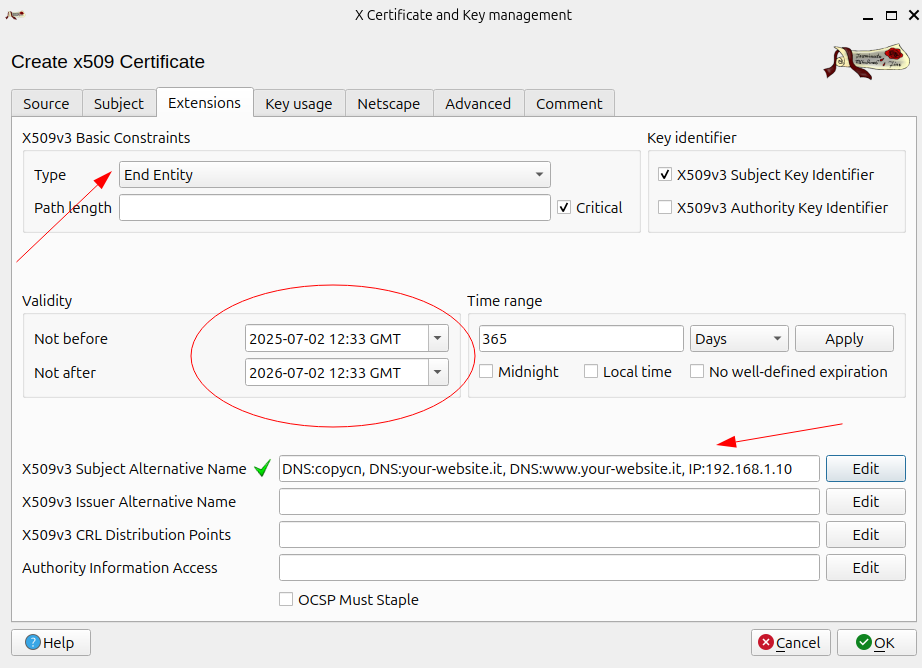This screenshot has width=922, height=668.
Task: Click the "Time range" group label
Action: [x=505, y=300]
